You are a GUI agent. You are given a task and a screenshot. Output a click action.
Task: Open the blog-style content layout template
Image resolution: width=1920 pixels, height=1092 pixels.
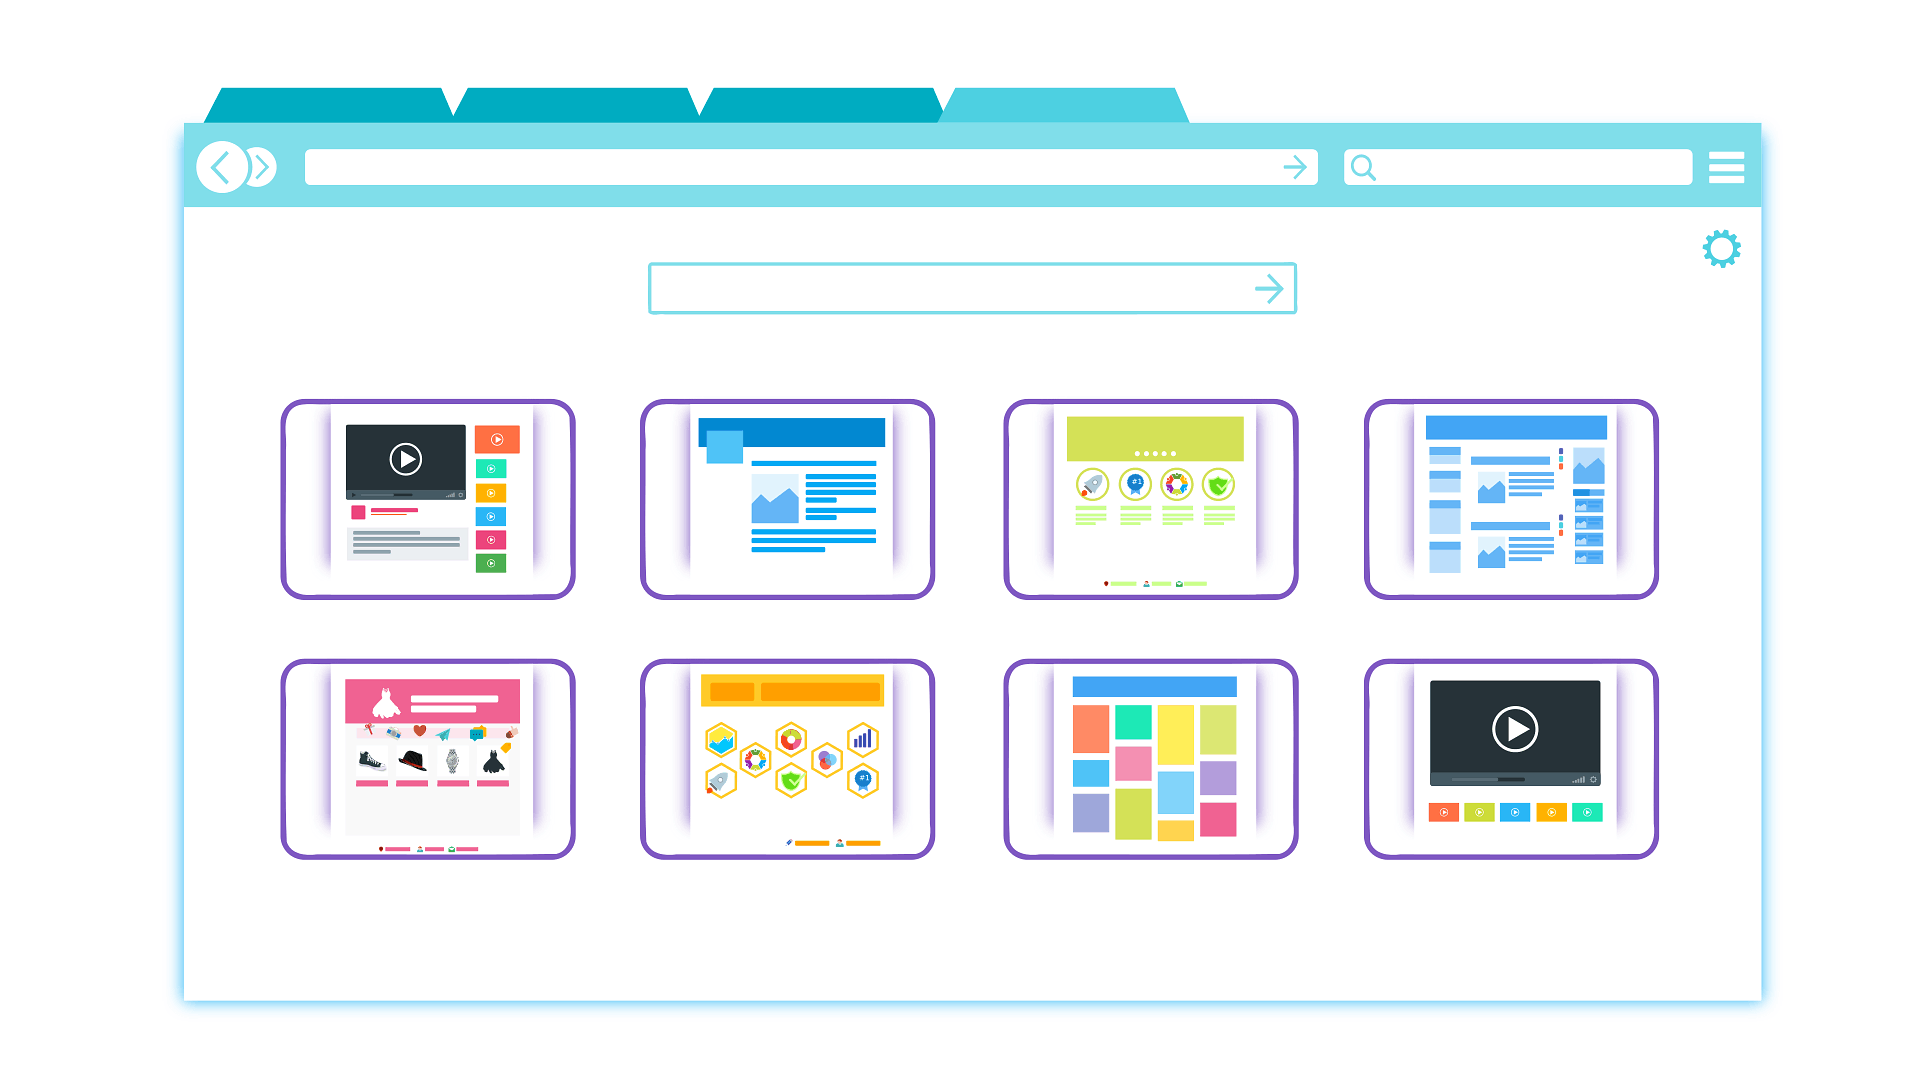tap(787, 499)
